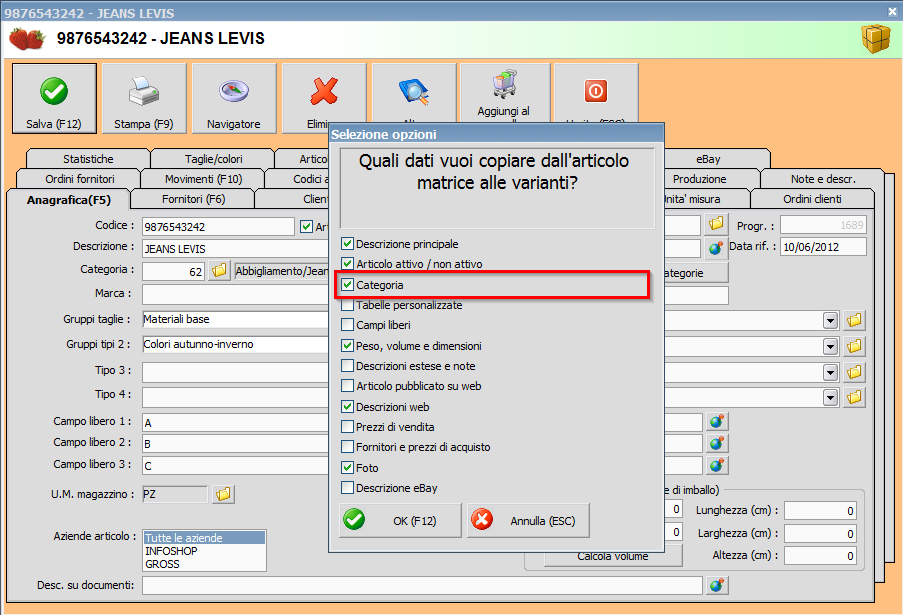Click the yellow boxes icon in header
This screenshot has width=903, height=615.
[876, 39]
